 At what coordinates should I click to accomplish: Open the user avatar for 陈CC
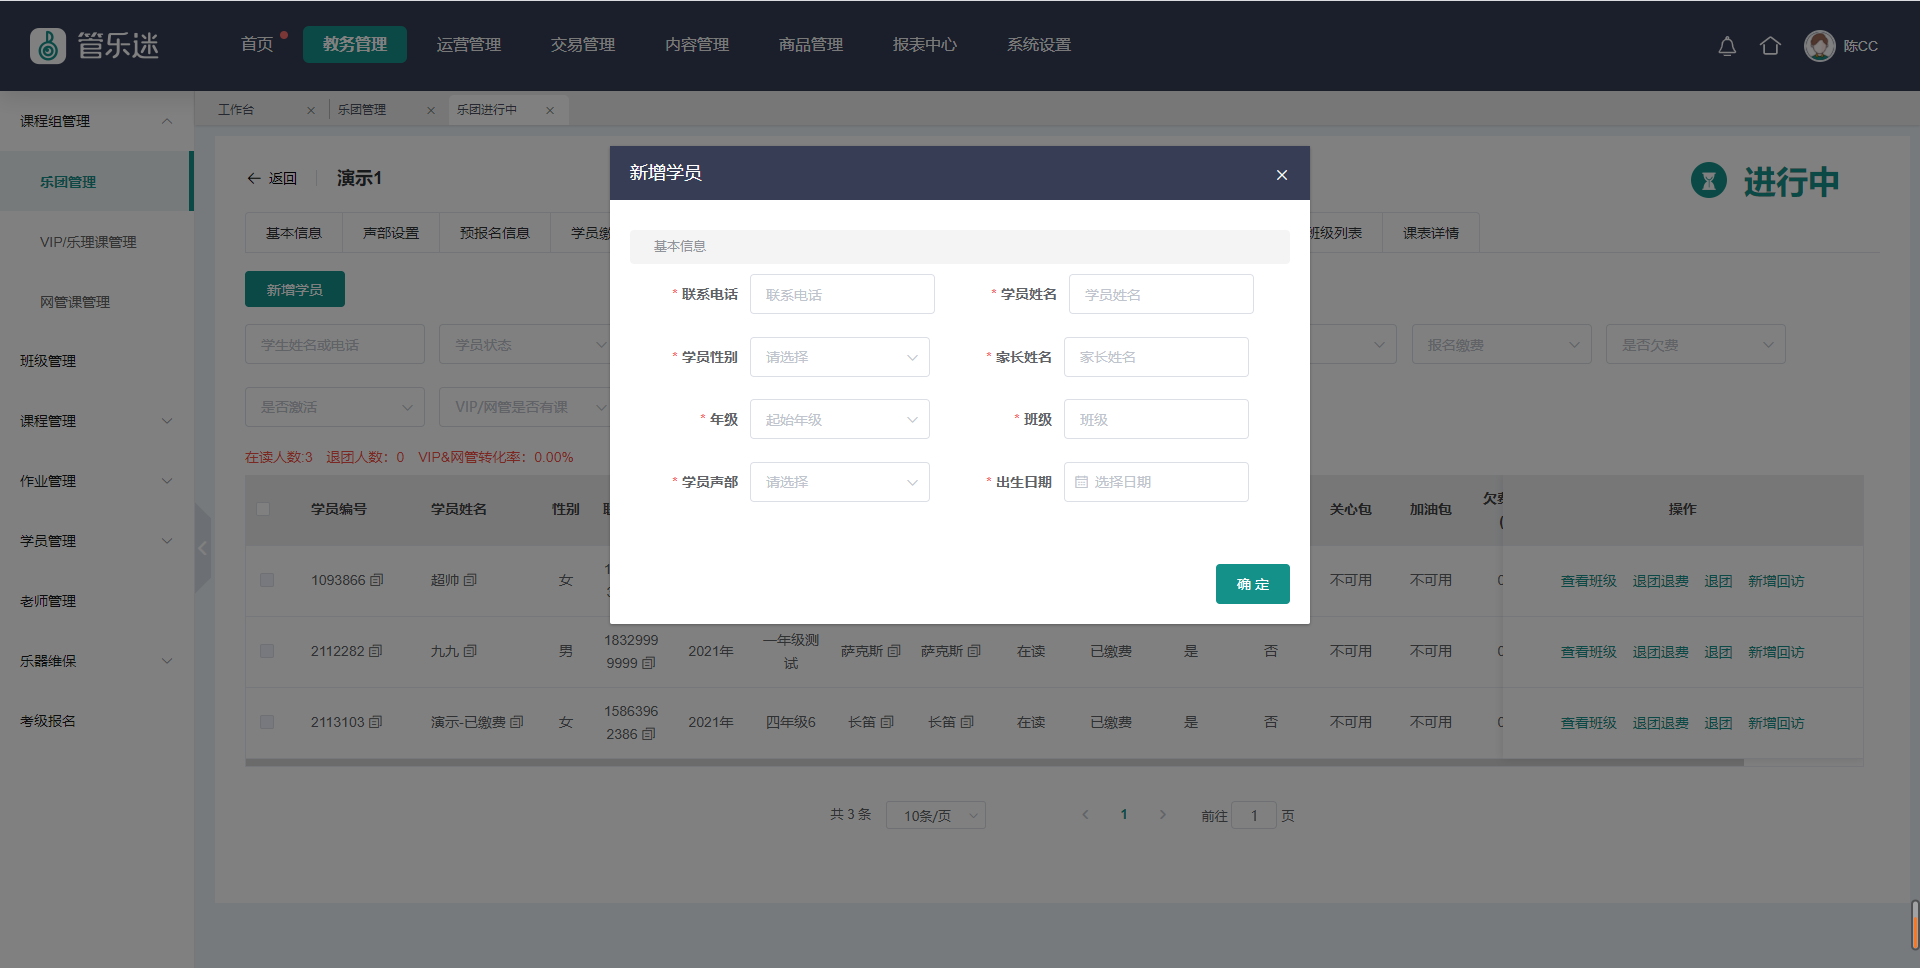1819,46
